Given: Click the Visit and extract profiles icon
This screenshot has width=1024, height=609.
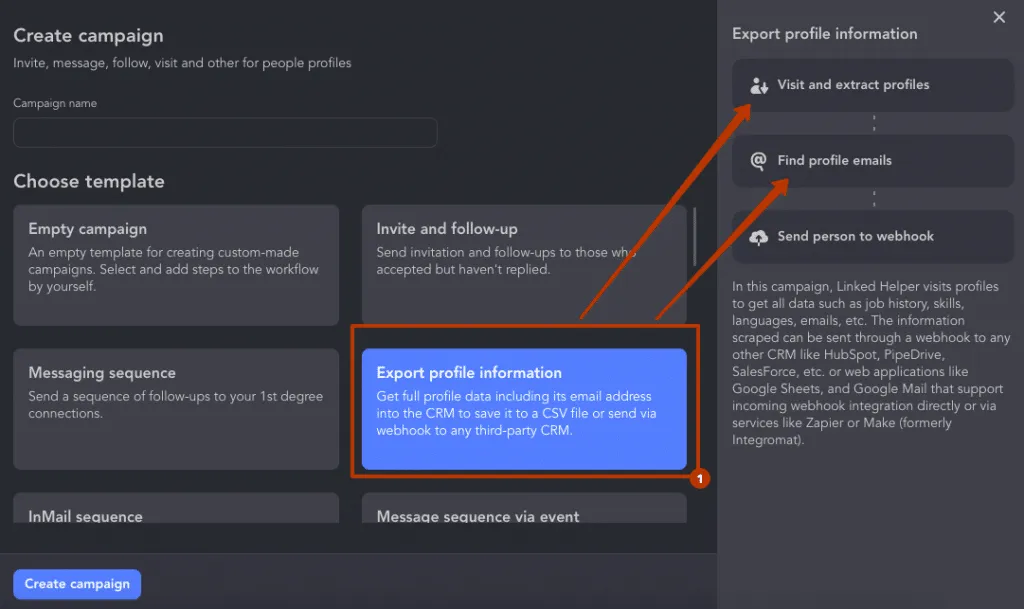Looking at the screenshot, I should pos(758,86).
